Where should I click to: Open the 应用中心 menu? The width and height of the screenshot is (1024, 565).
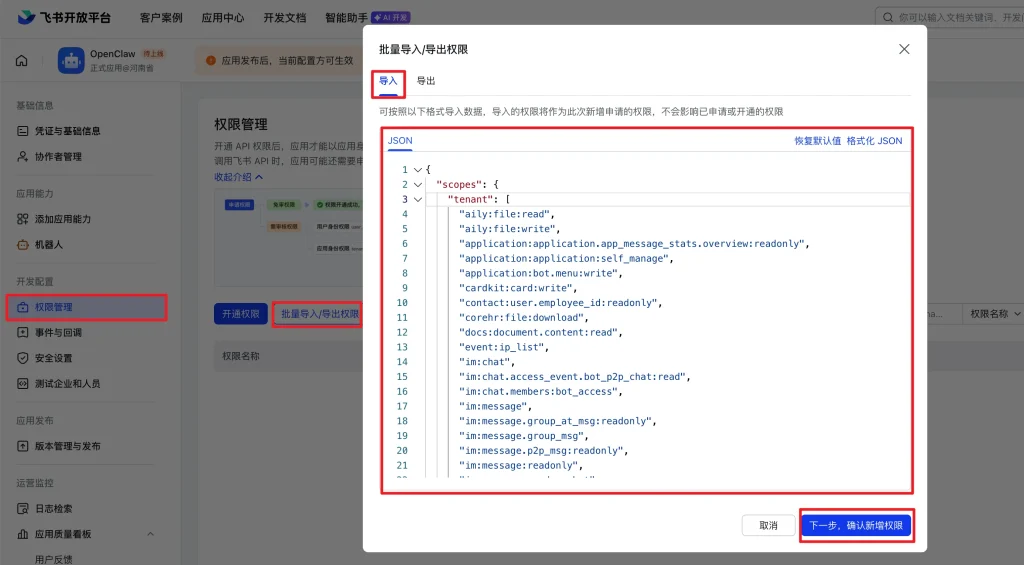(223, 18)
